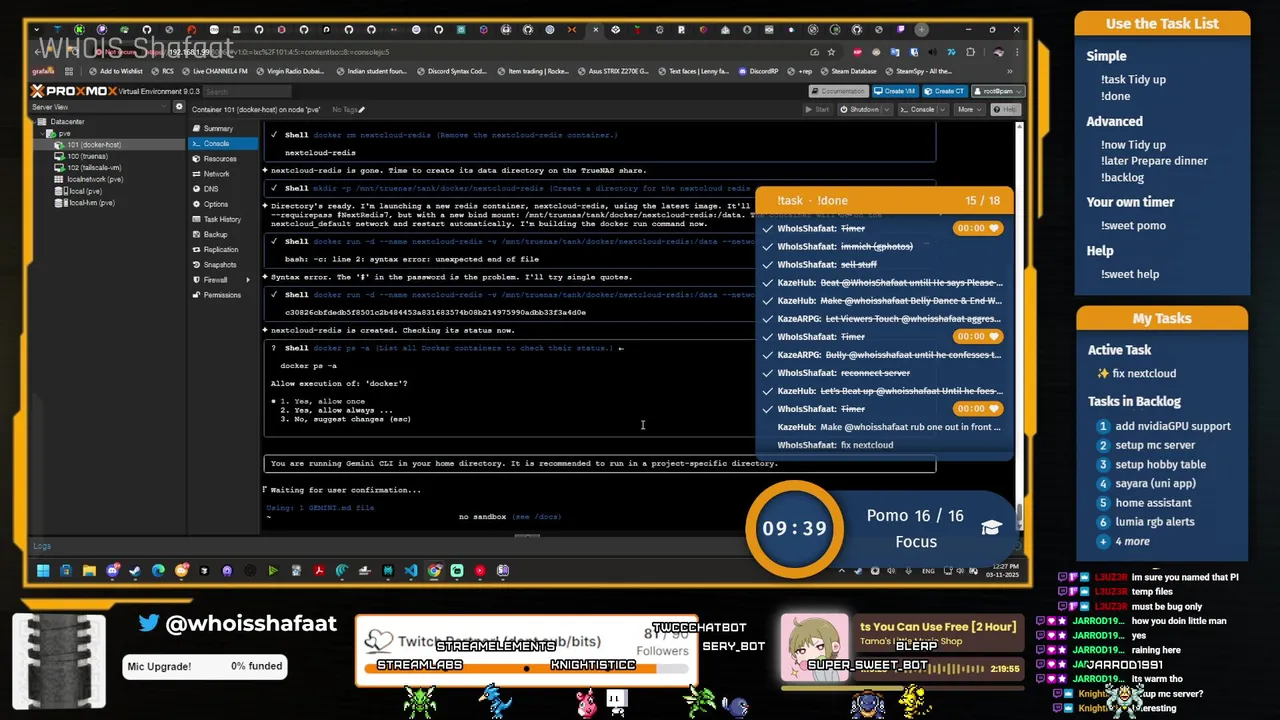The width and height of the screenshot is (1280, 720).
Task: Open the browser extensions puzzle icon
Action: coord(970,52)
